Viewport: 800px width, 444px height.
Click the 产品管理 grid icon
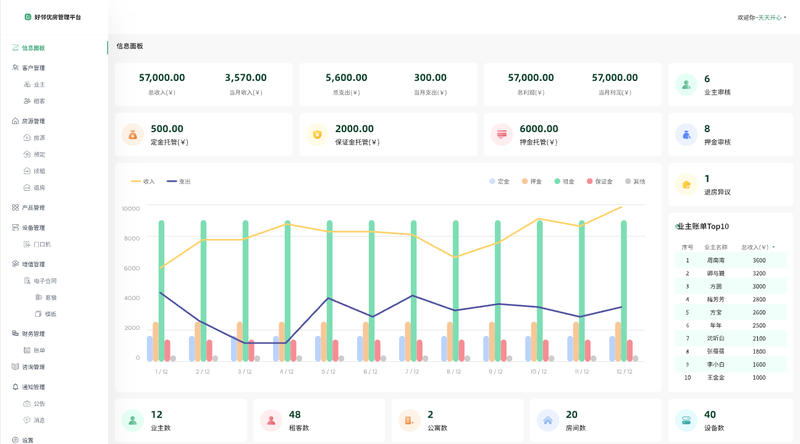tap(15, 207)
